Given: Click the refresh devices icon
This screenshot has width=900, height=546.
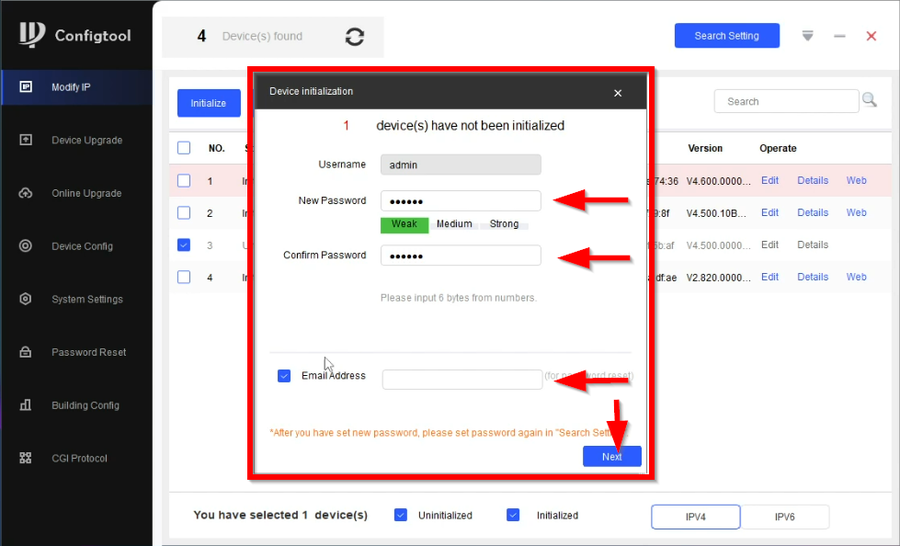Looking at the screenshot, I should tap(355, 37).
